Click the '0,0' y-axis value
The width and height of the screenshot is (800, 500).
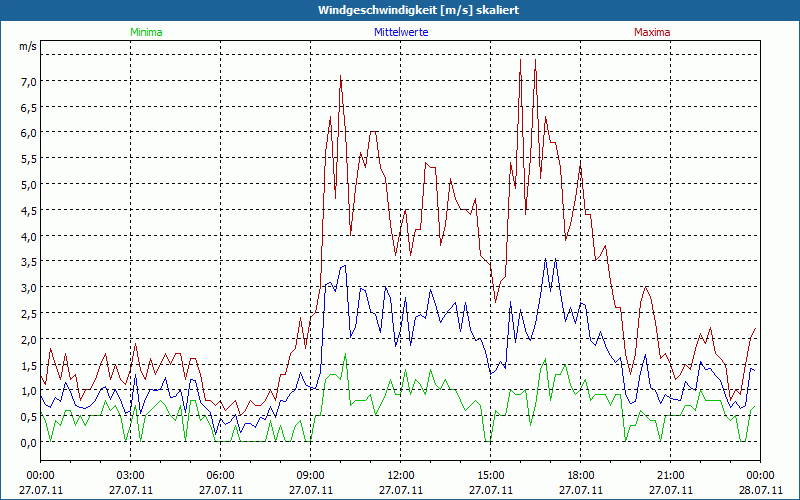pyautogui.click(x=29, y=443)
